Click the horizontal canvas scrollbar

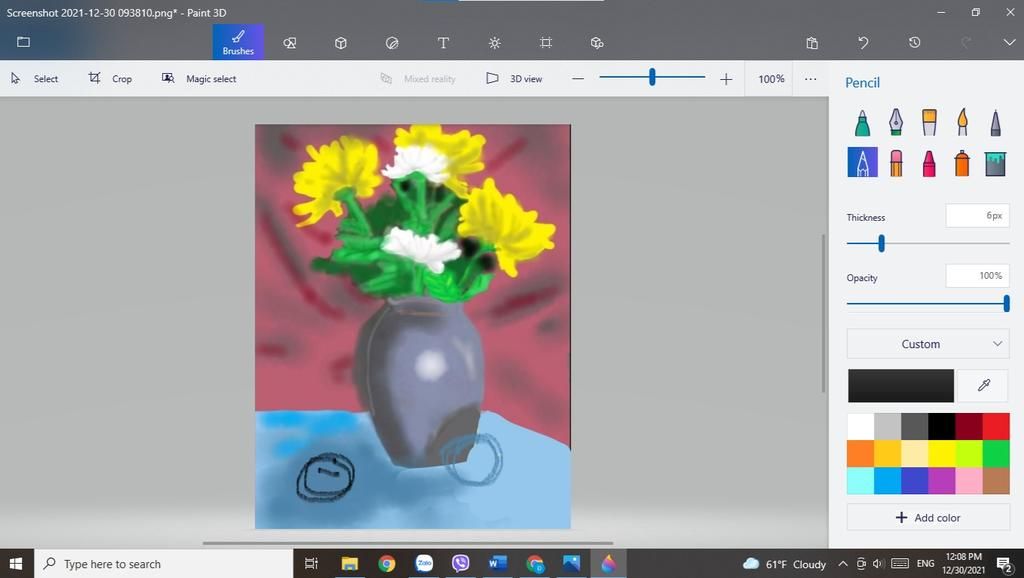408,543
